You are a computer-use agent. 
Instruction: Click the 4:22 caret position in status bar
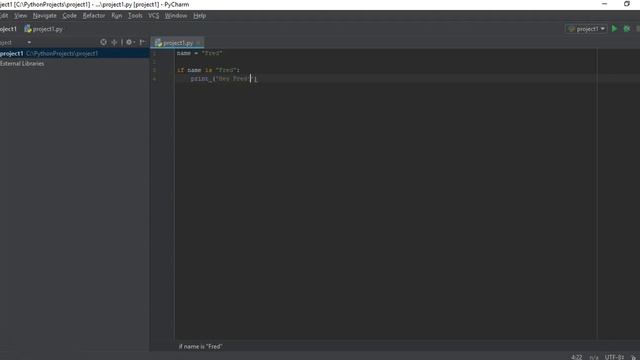[x=576, y=357]
